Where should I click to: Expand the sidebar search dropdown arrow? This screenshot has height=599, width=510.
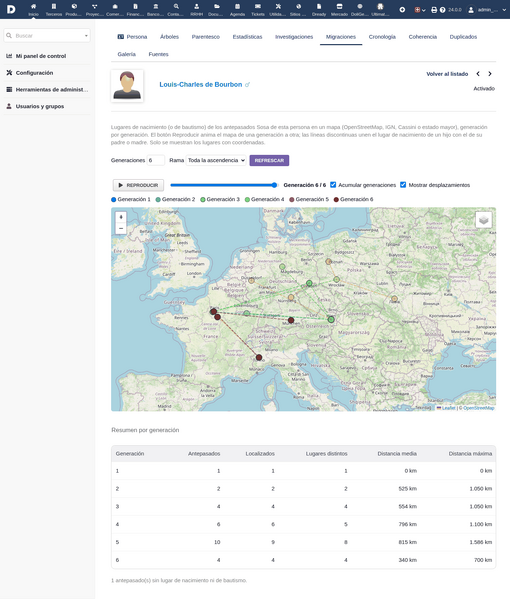(x=86, y=36)
